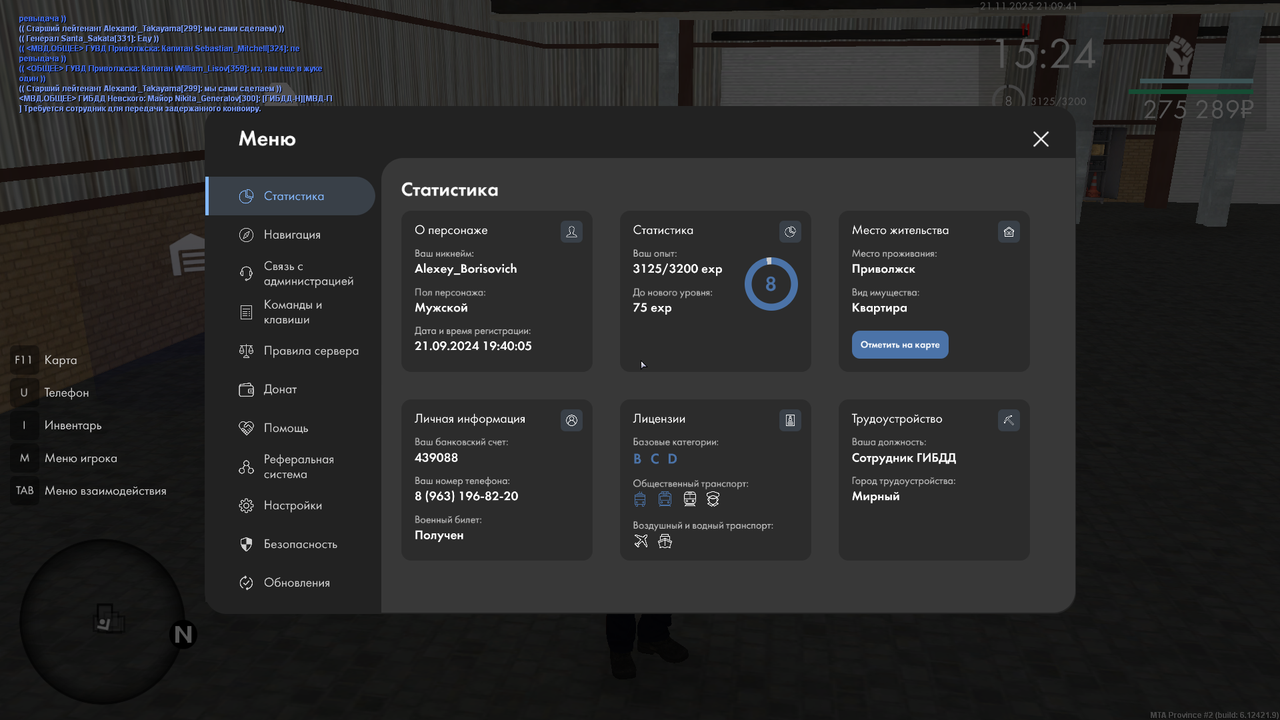Click the nickname Alexey_Borisovich
This screenshot has height=720, width=1280.
[x=466, y=269]
